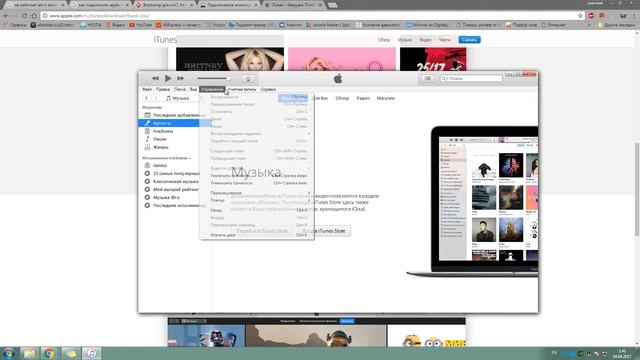This screenshot has height=360, width=640.
Task: Click the iTunes search field
Action: click(x=471, y=78)
